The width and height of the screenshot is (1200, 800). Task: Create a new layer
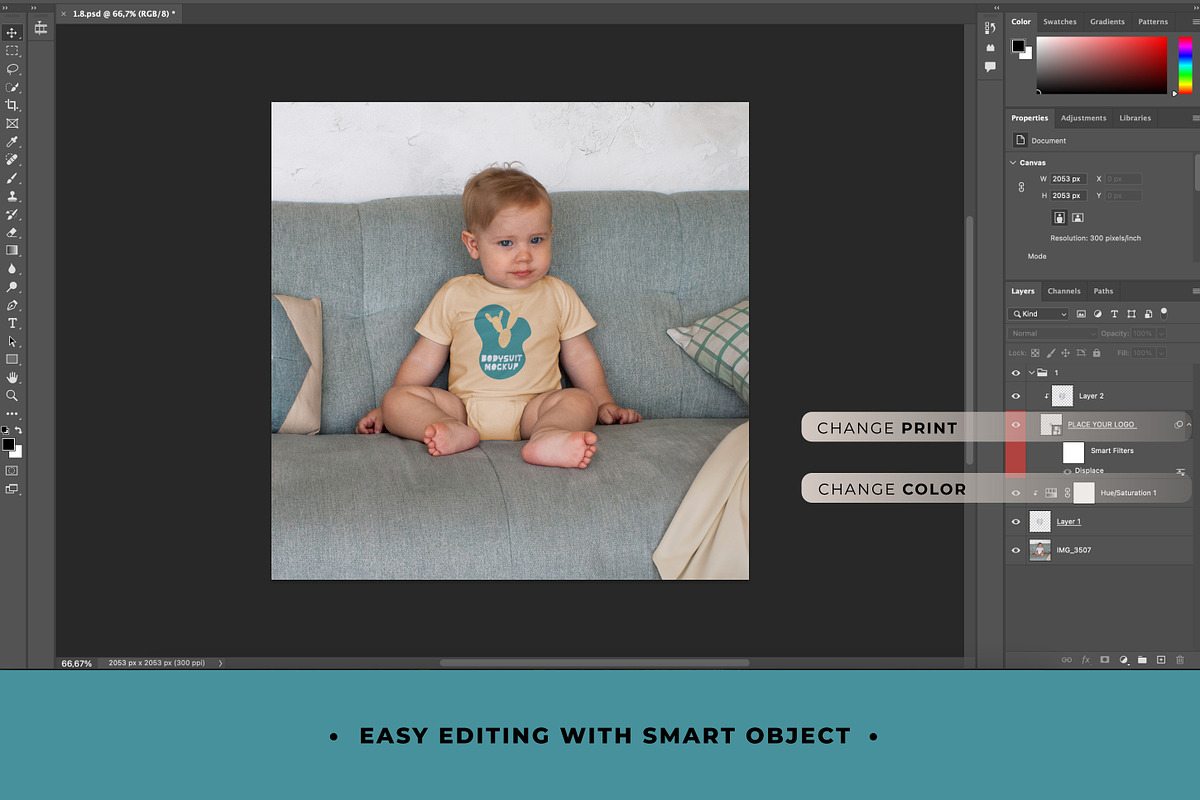tap(1161, 660)
